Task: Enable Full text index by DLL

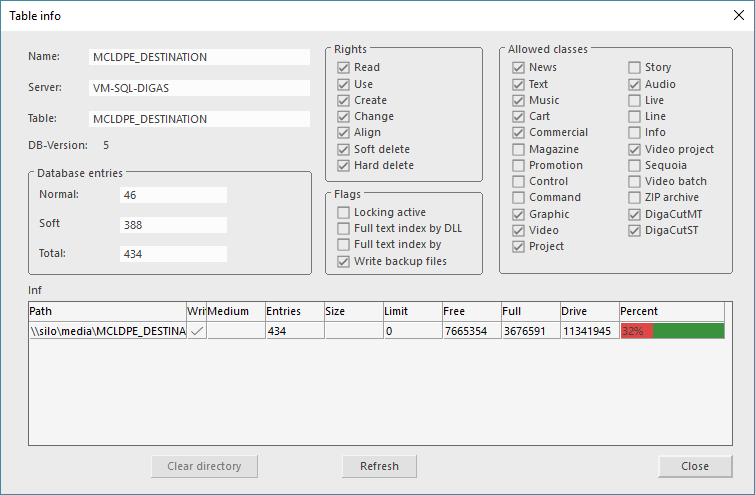Action: 344,229
